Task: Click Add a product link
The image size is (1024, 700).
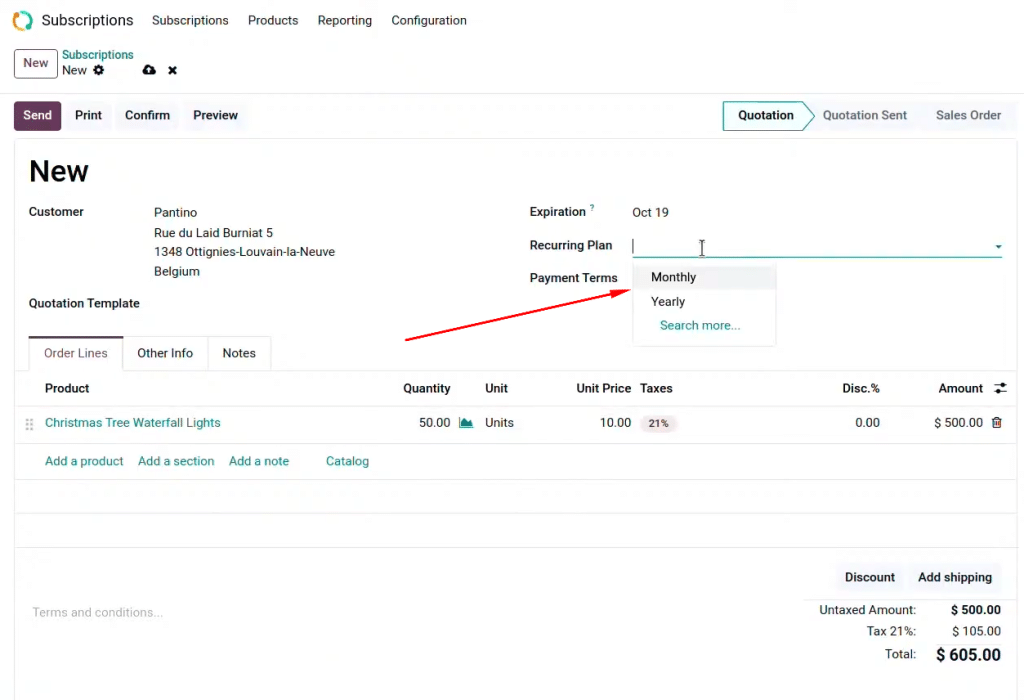Action: 84,461
